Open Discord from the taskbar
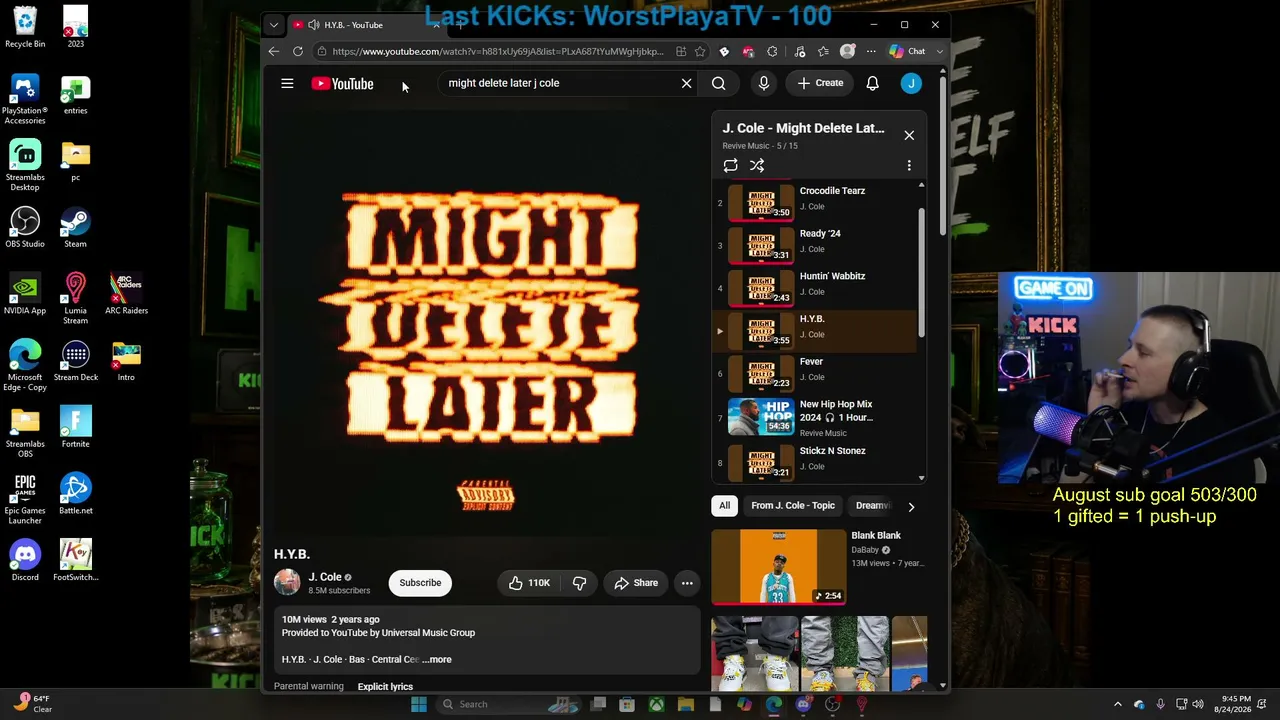 click(803, 704)
